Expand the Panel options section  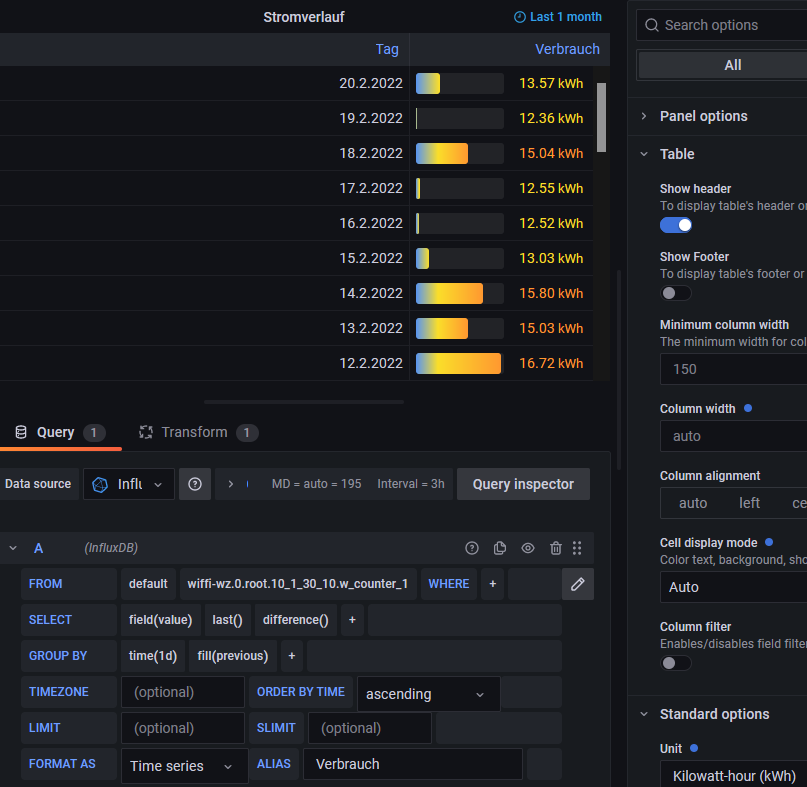click(x=703, y=116)
